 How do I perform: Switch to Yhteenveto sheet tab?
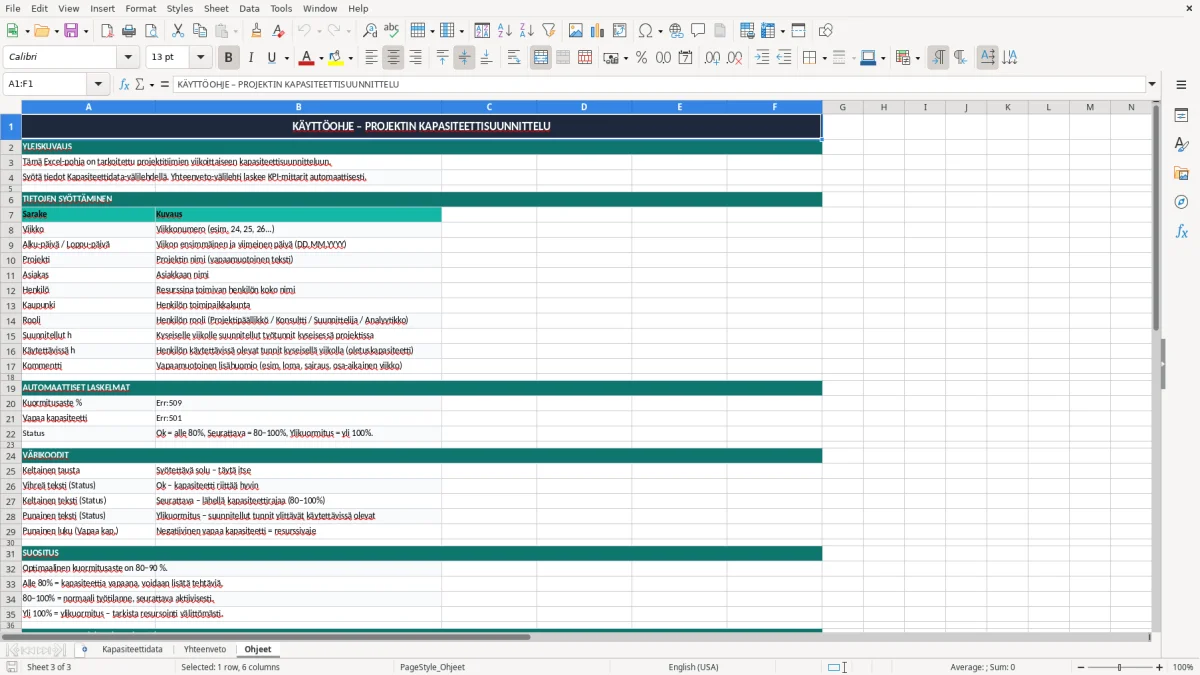pos(205,649)
